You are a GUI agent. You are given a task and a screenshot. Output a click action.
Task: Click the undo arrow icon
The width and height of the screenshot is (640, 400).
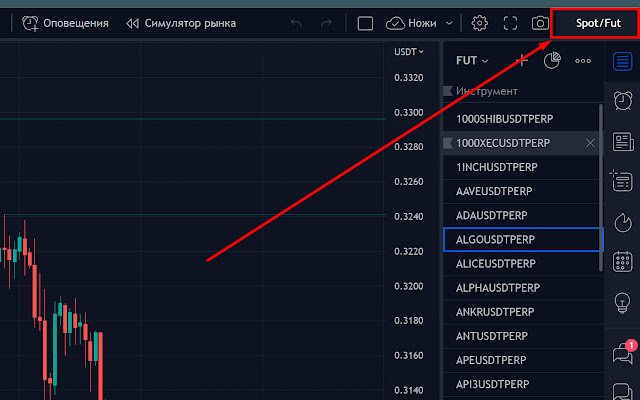pos(296,23)
